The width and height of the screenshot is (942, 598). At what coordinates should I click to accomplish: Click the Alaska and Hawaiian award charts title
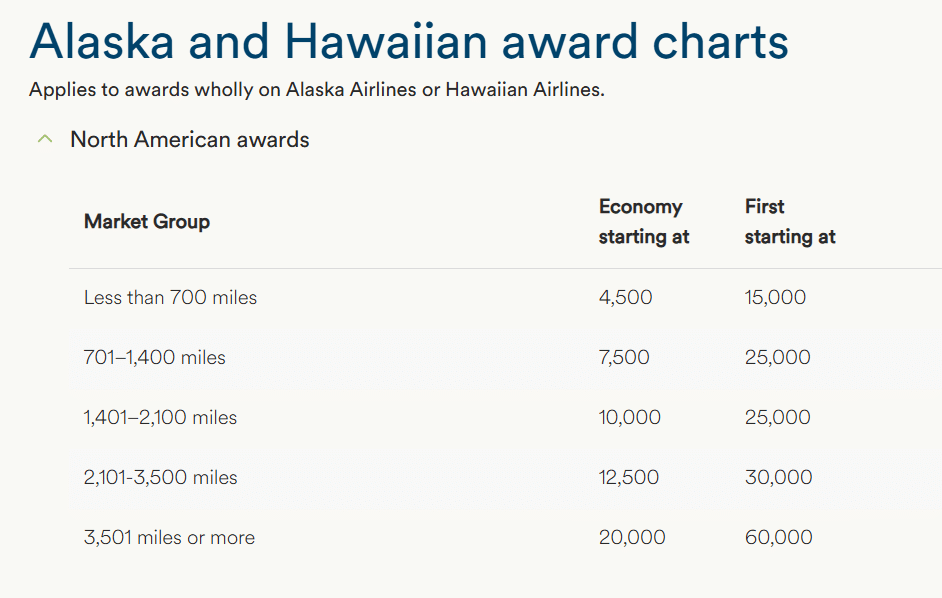pos(408,41)
